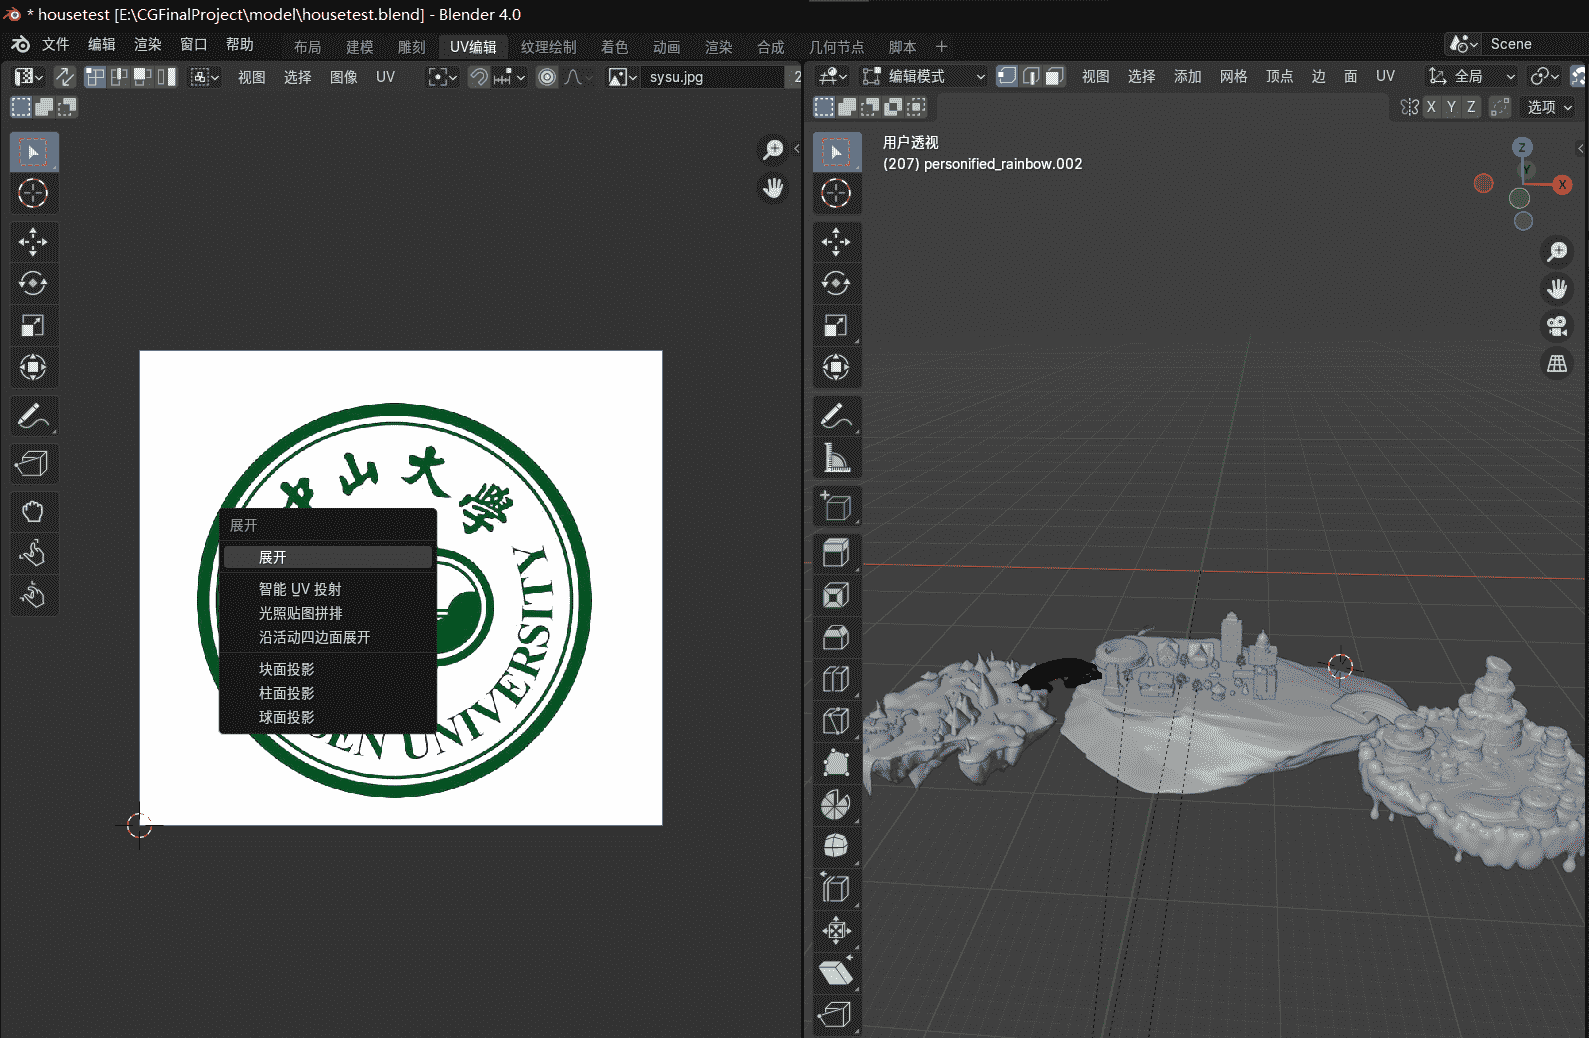Choose the Loop Cut tool
The image size is (1589, 1038).
837,679
